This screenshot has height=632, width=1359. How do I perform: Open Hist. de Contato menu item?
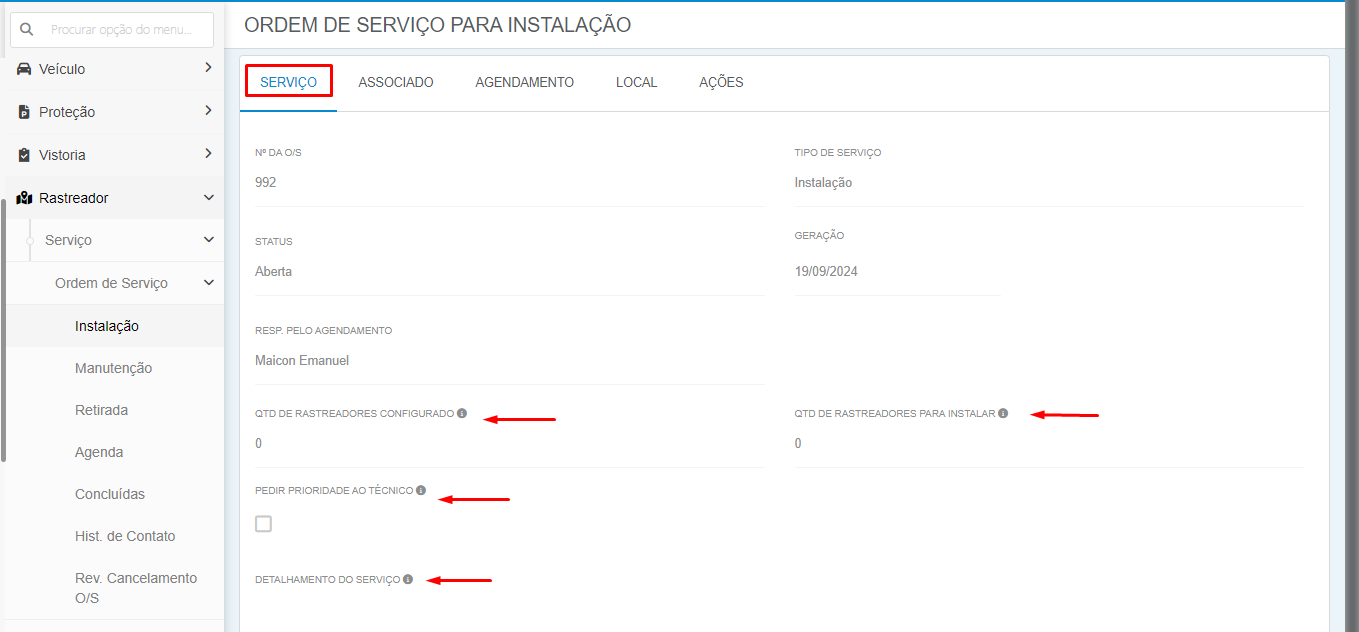coord(125,536)
